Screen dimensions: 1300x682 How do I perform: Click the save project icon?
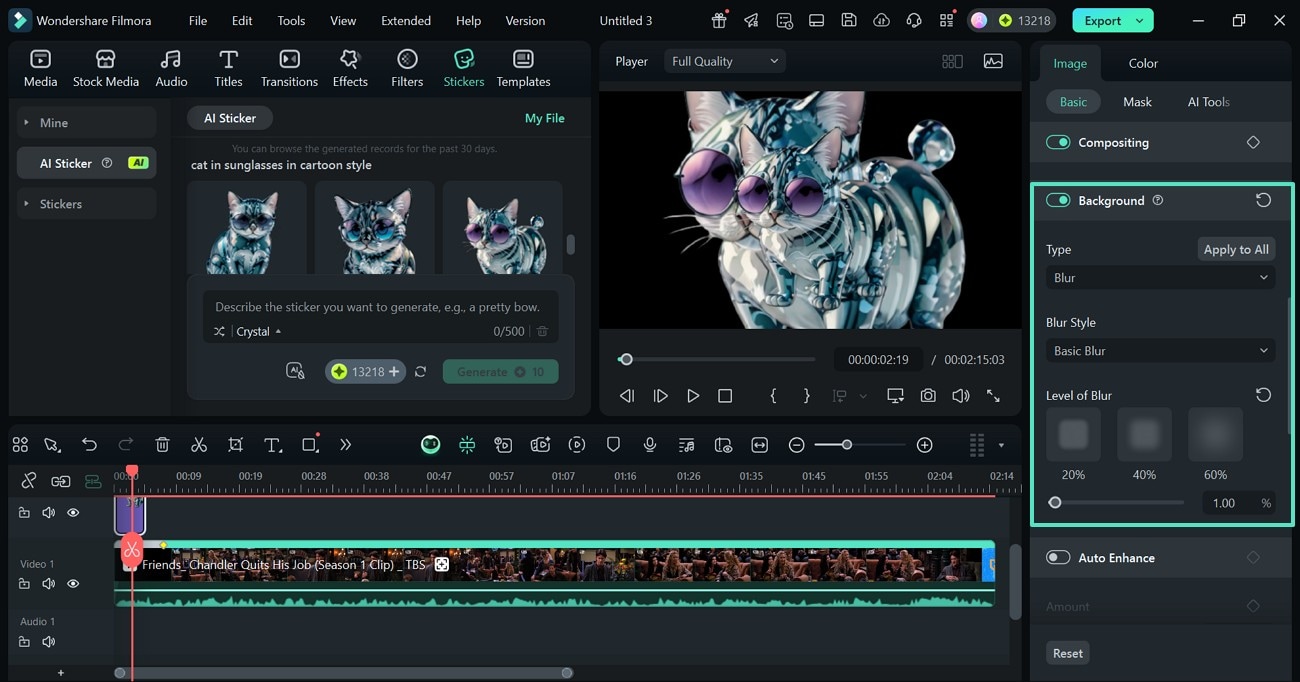tap(848, 20)
